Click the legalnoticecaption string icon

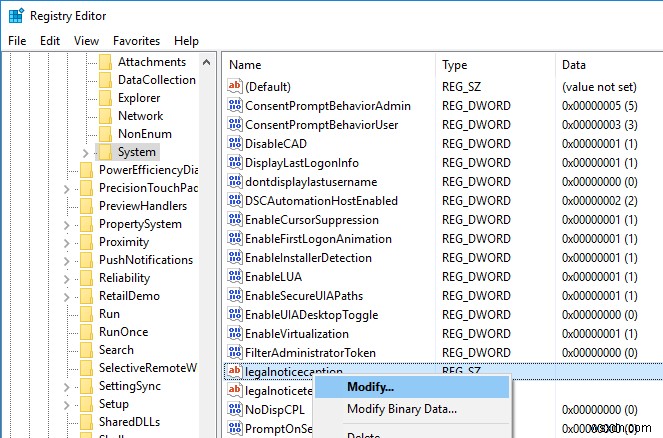235,371
